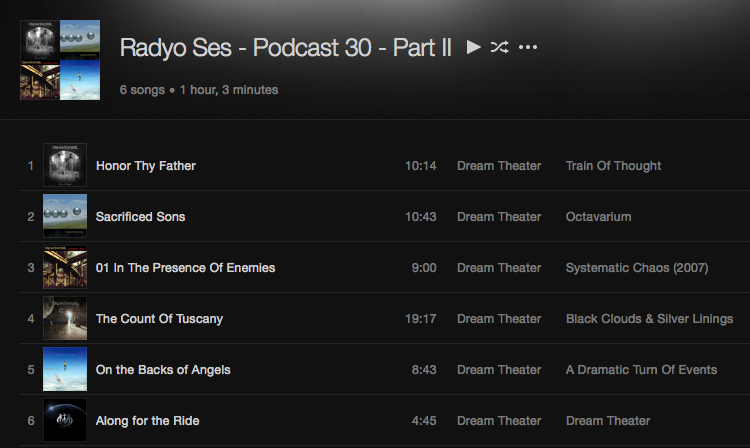The width and height of the screenshot is (750, 448).
Task: Select the song Along for the Ride
Action: coord(147,421)
